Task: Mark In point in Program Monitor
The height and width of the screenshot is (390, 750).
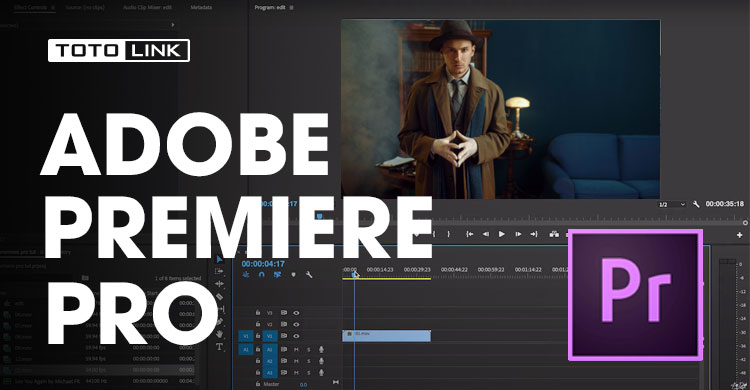Action: [434, 234]
